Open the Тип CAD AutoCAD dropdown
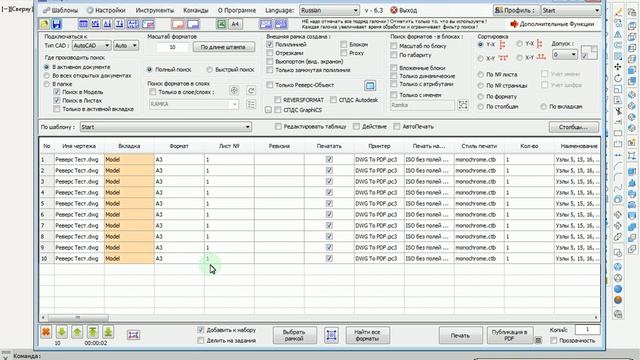The height and width of the screenshot is (360, 640). click(91, 46)
